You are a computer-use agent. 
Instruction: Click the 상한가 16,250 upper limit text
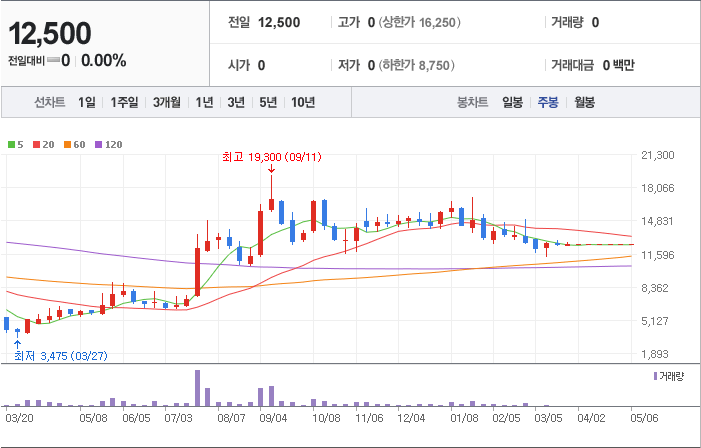[419, 22]
